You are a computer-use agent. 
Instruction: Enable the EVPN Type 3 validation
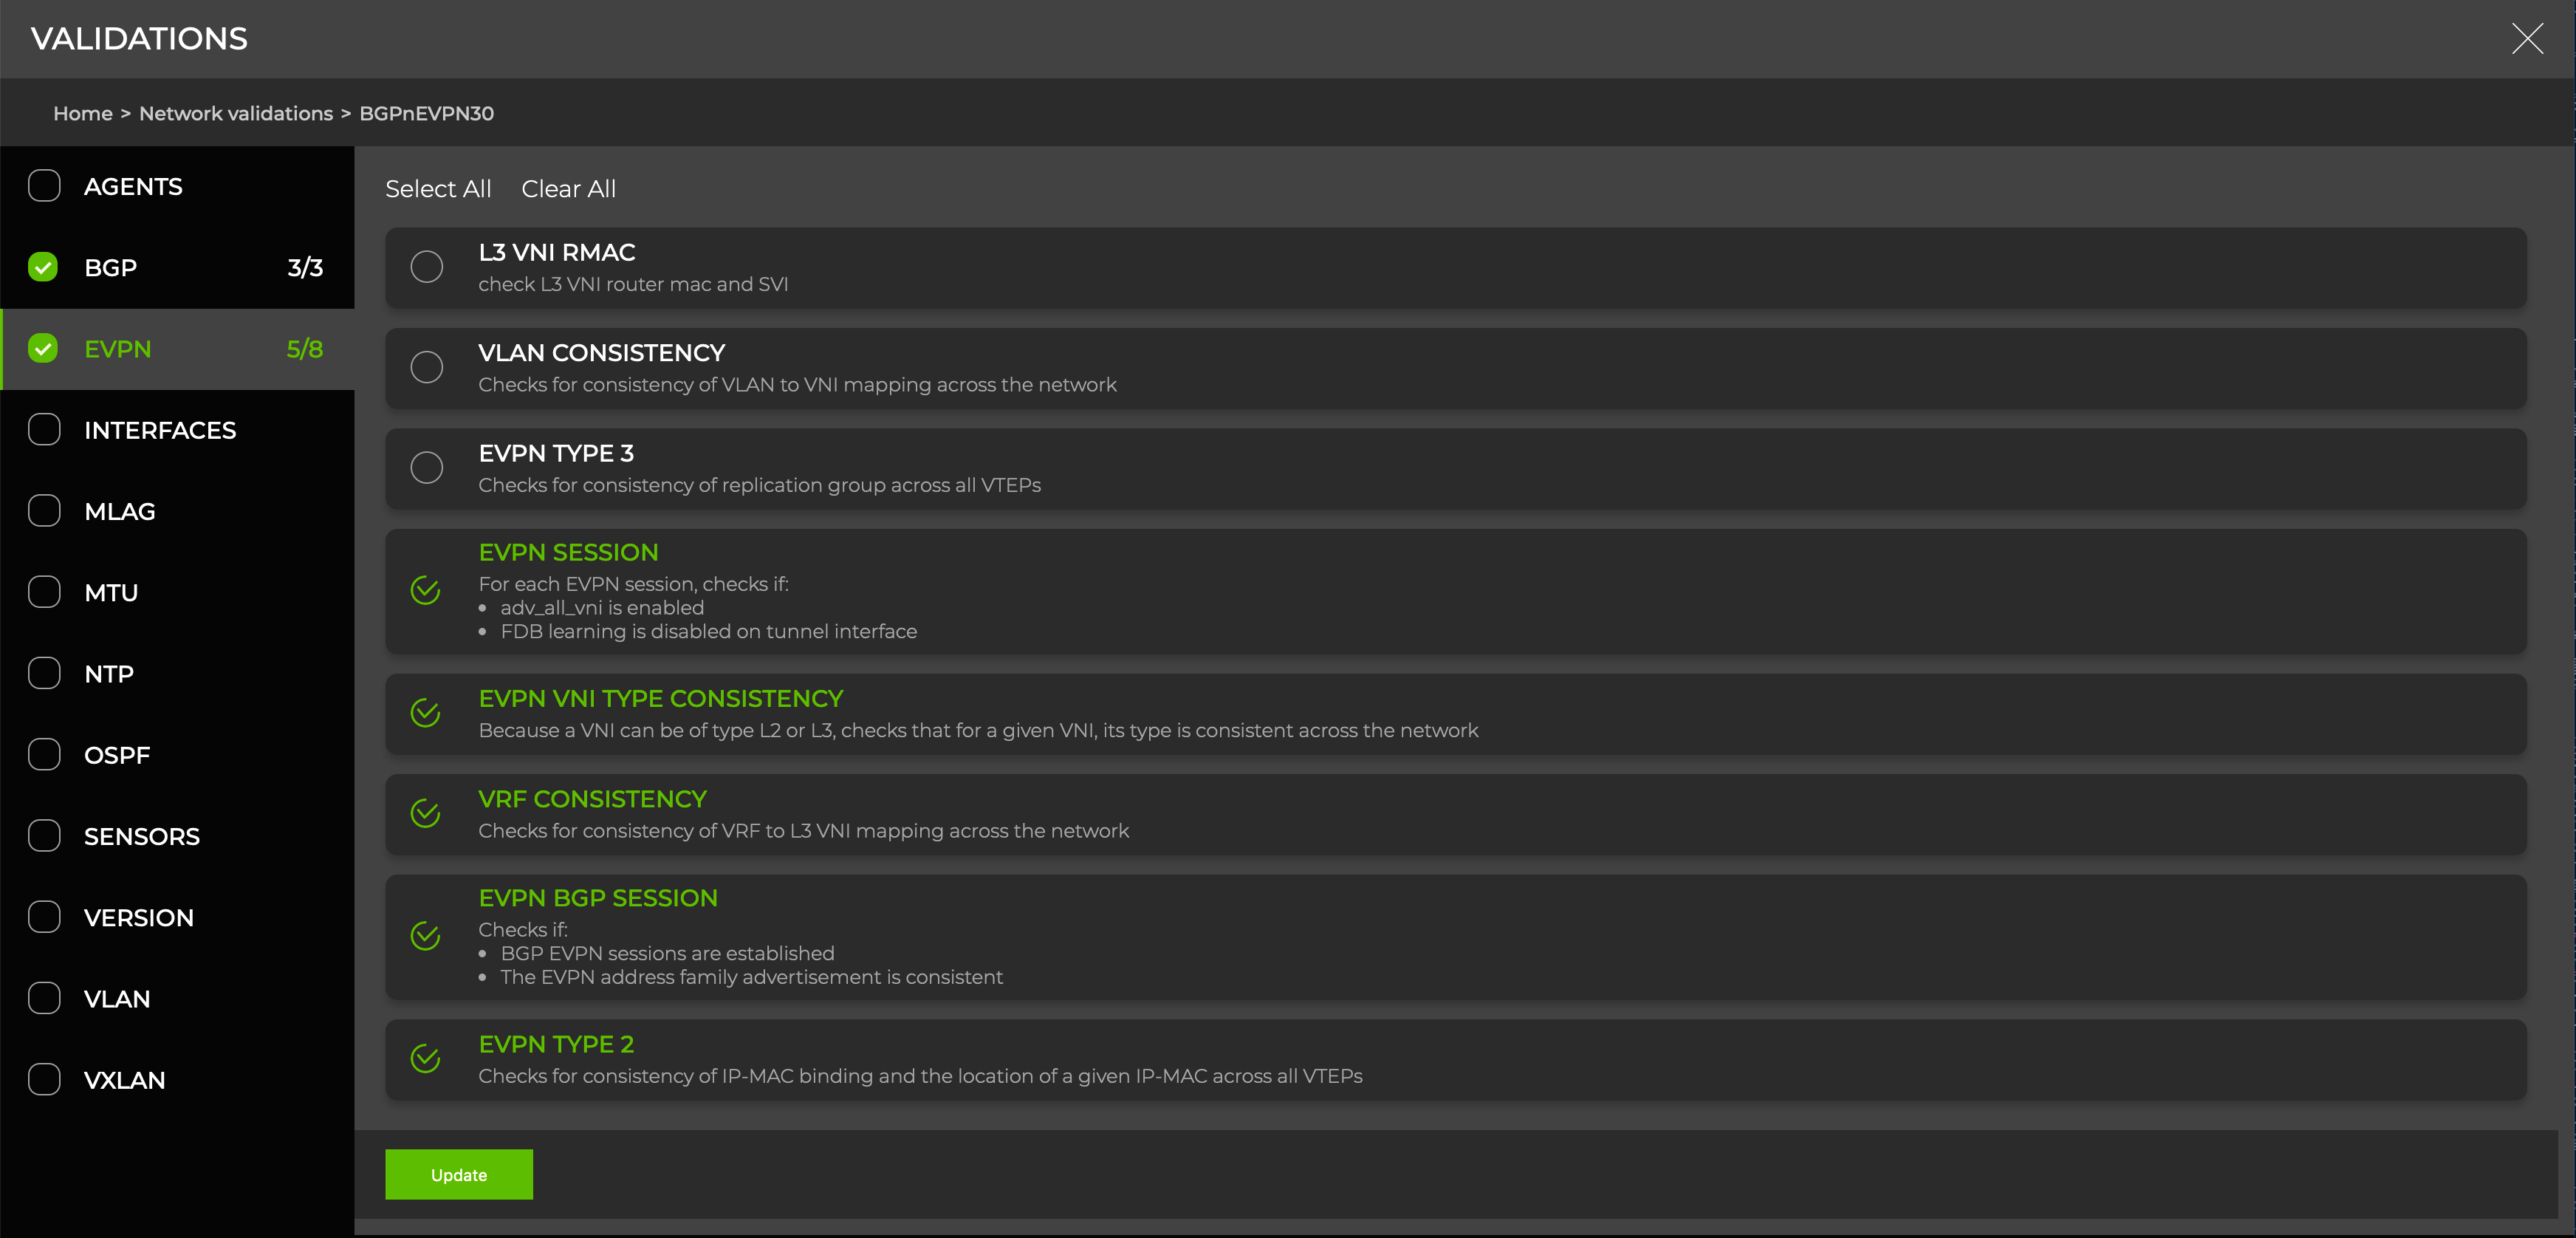(427, 467)
